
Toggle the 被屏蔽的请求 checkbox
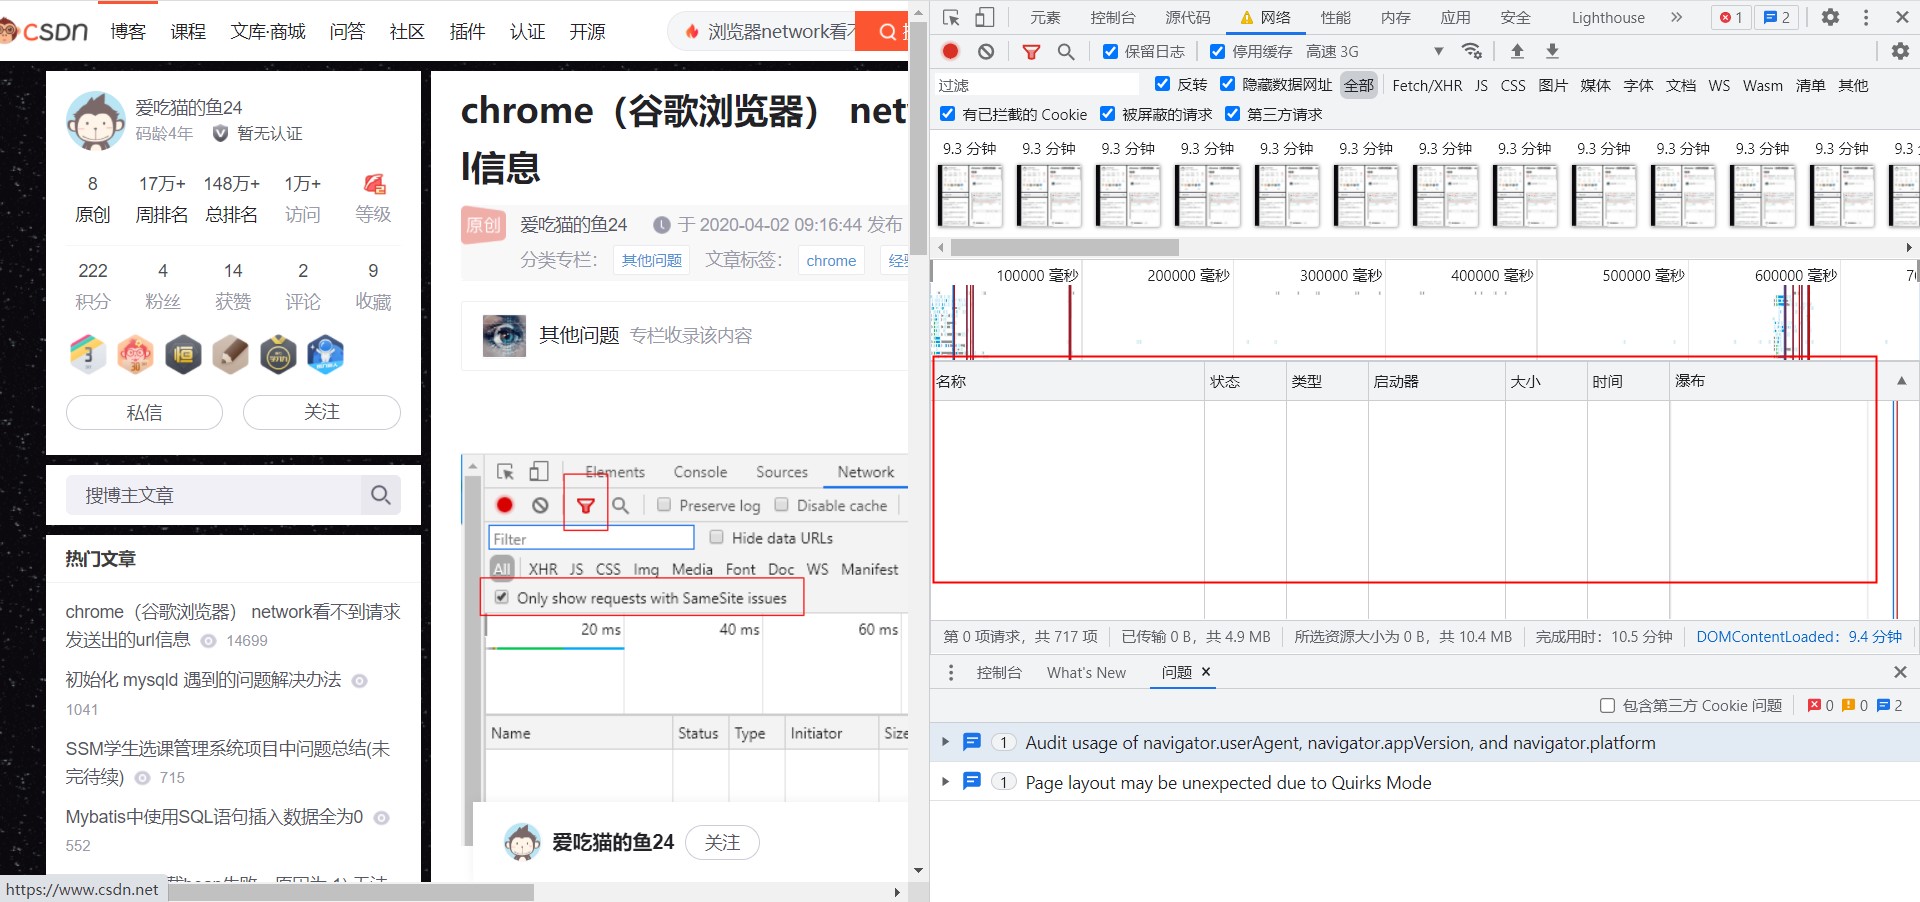click(x=1107, y=114)
